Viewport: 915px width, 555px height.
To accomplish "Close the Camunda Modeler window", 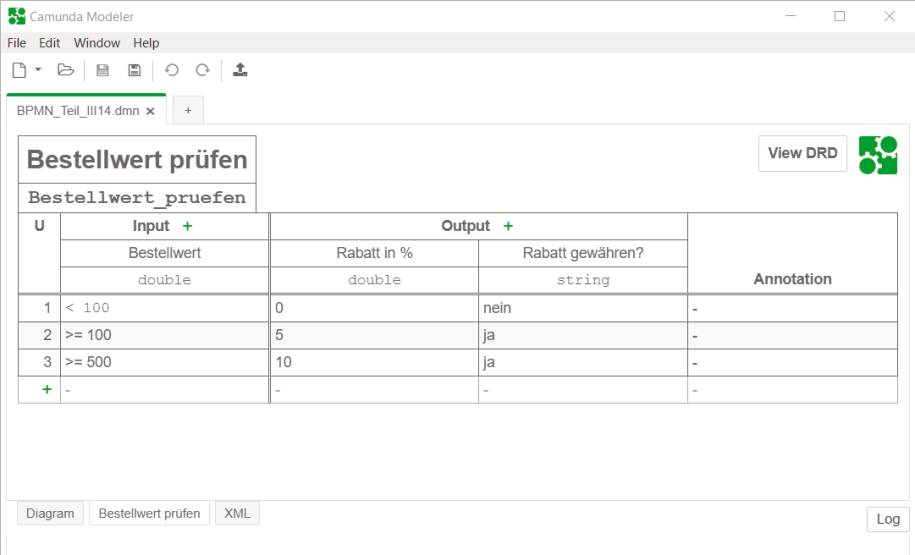I will pyautogui.click(x=889, y=16).
